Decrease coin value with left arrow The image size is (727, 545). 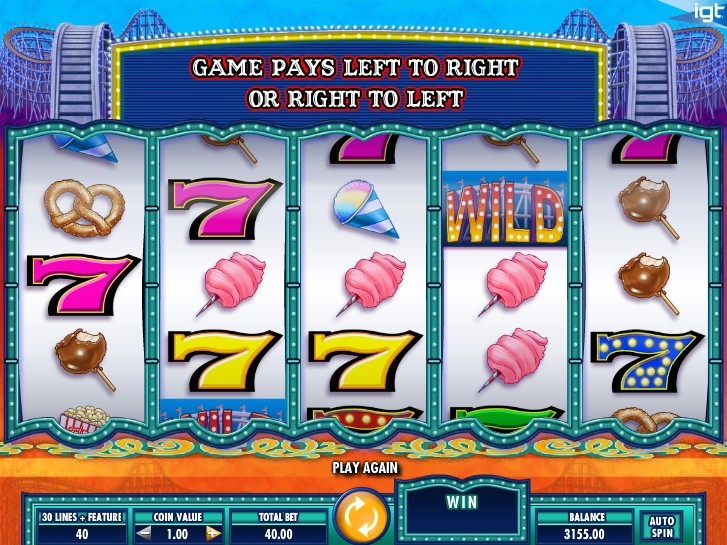(144, 532)
